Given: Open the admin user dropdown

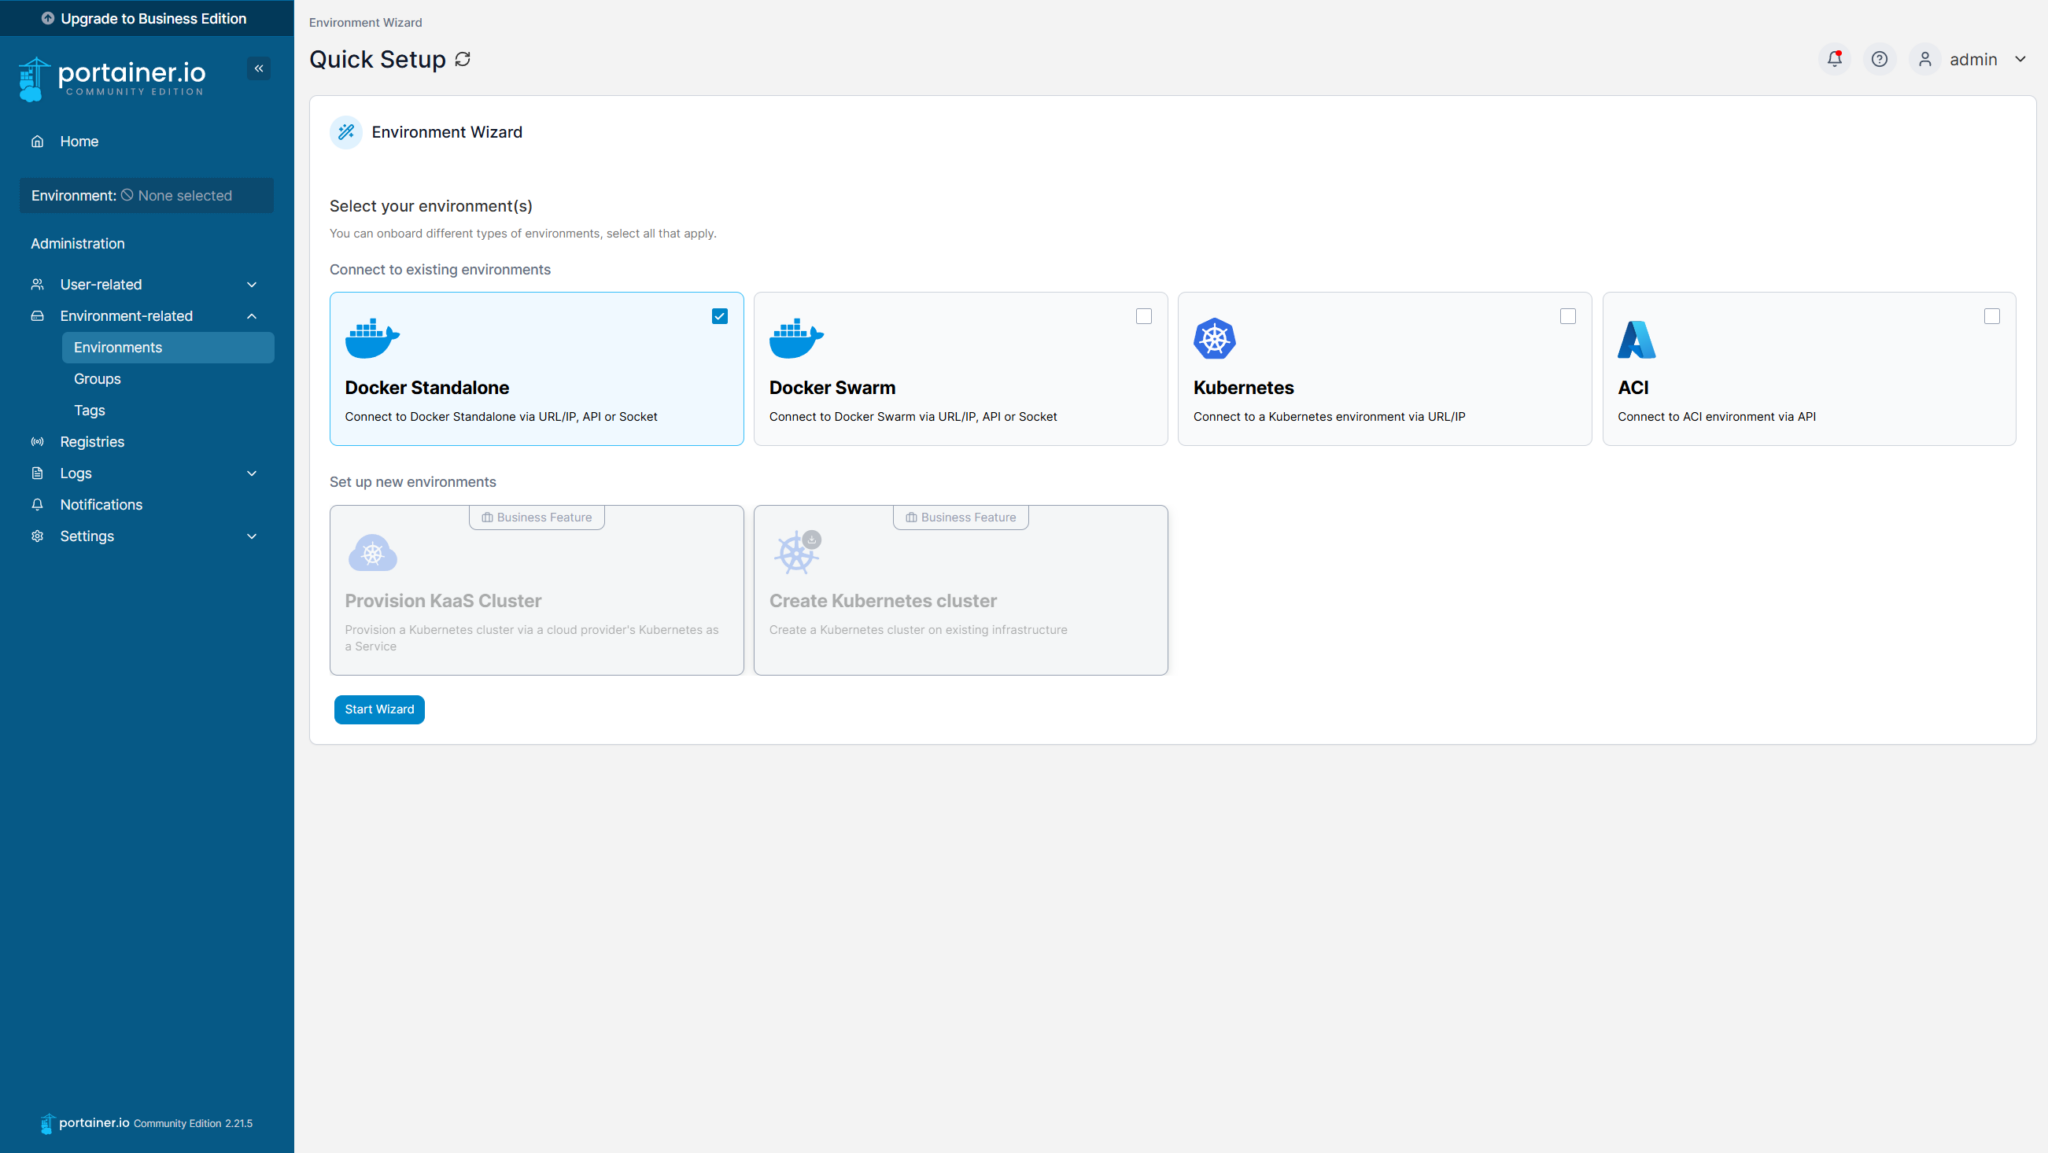Looking at the screenshot, I should pos(1974,59).
